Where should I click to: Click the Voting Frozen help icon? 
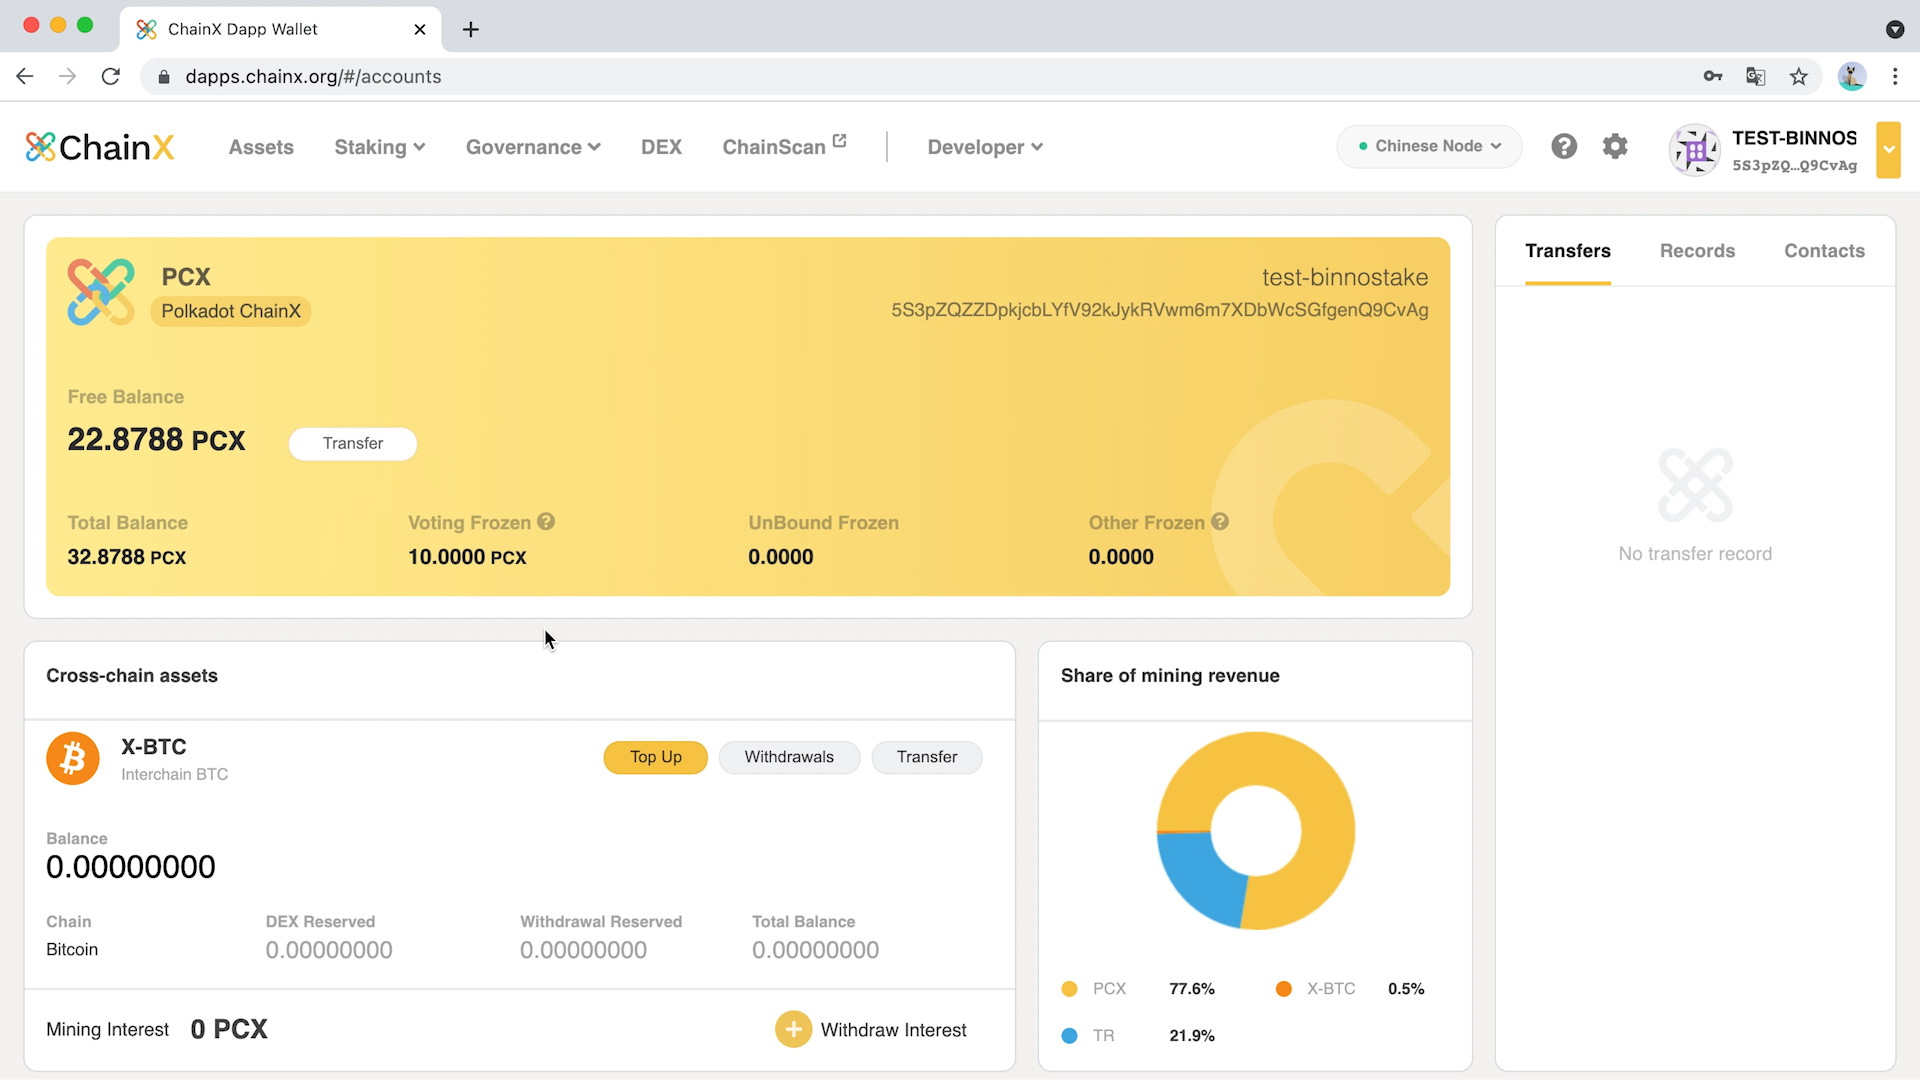coord(546,521)
